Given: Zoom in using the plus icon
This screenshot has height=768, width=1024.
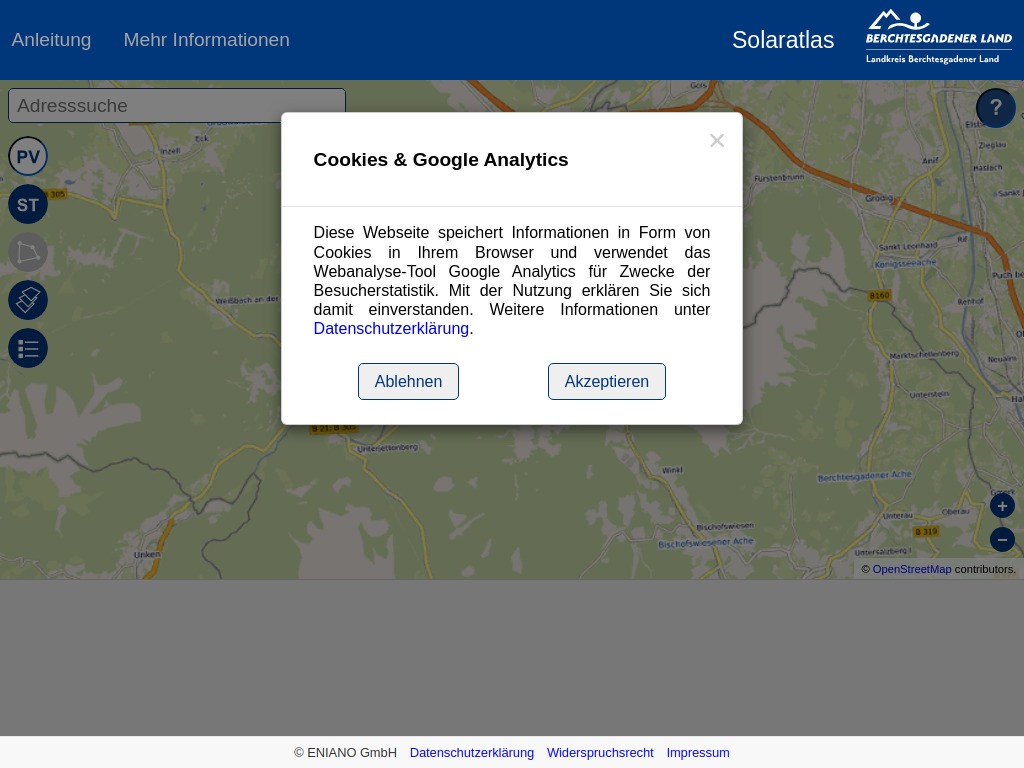Looking at the screenshot, I should [1001, 505].
